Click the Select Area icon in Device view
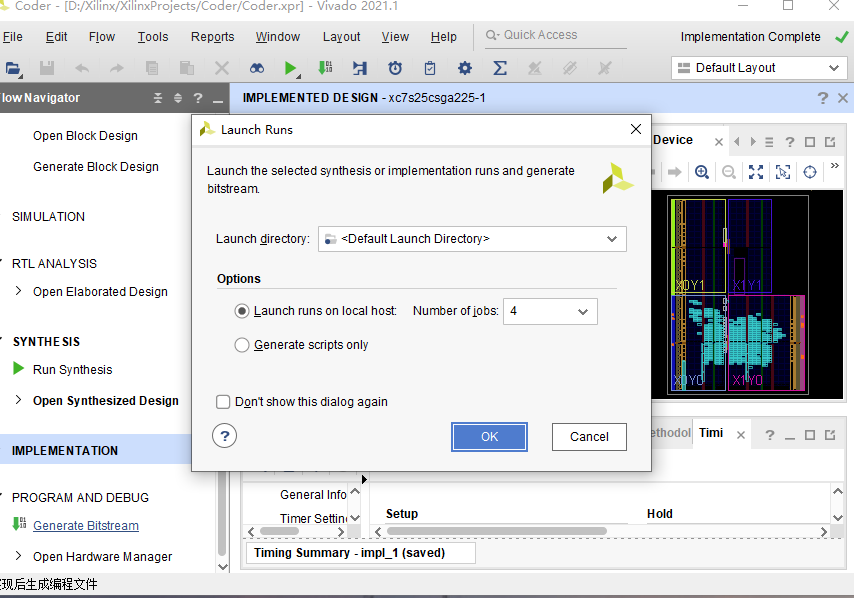The height and width of the screenshot is (598, 854). coord(783,172)
